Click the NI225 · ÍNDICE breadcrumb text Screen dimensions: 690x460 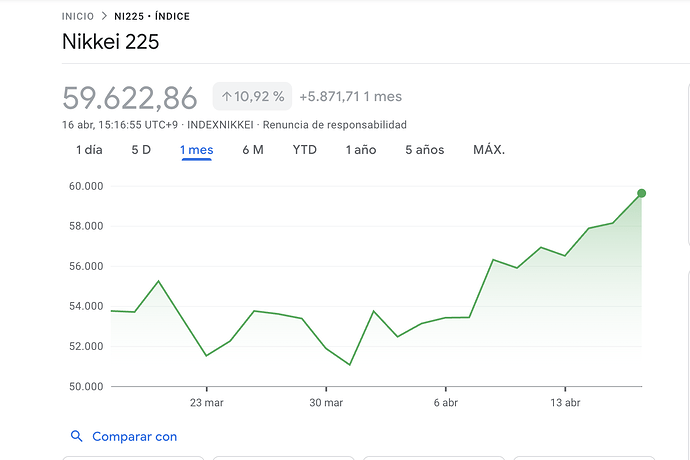coord(152,16)
